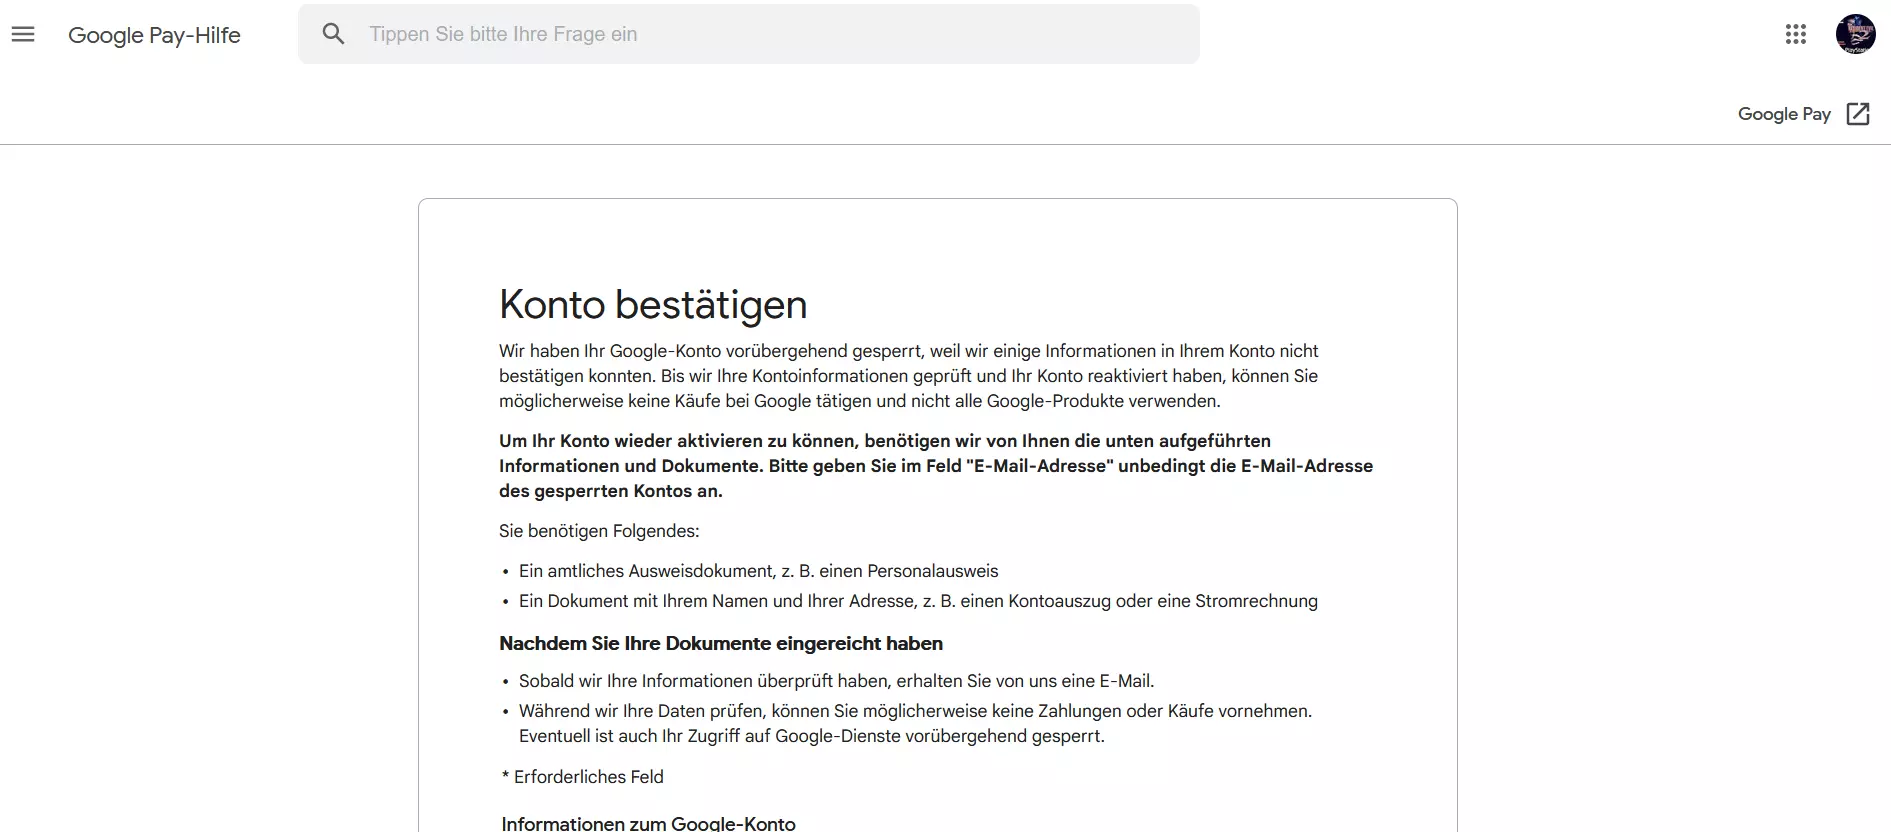Click 'Nachdem Sie Ihre Dokumente eingereicht haben' heading
The width and height of the screenshot is (1891, 832).
pyautogui.click(x=721, y=643)
